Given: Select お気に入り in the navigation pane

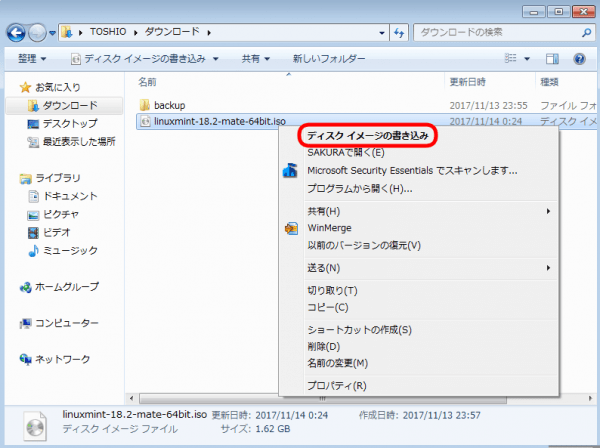Looking at the screenshot, I should [58, 87].
